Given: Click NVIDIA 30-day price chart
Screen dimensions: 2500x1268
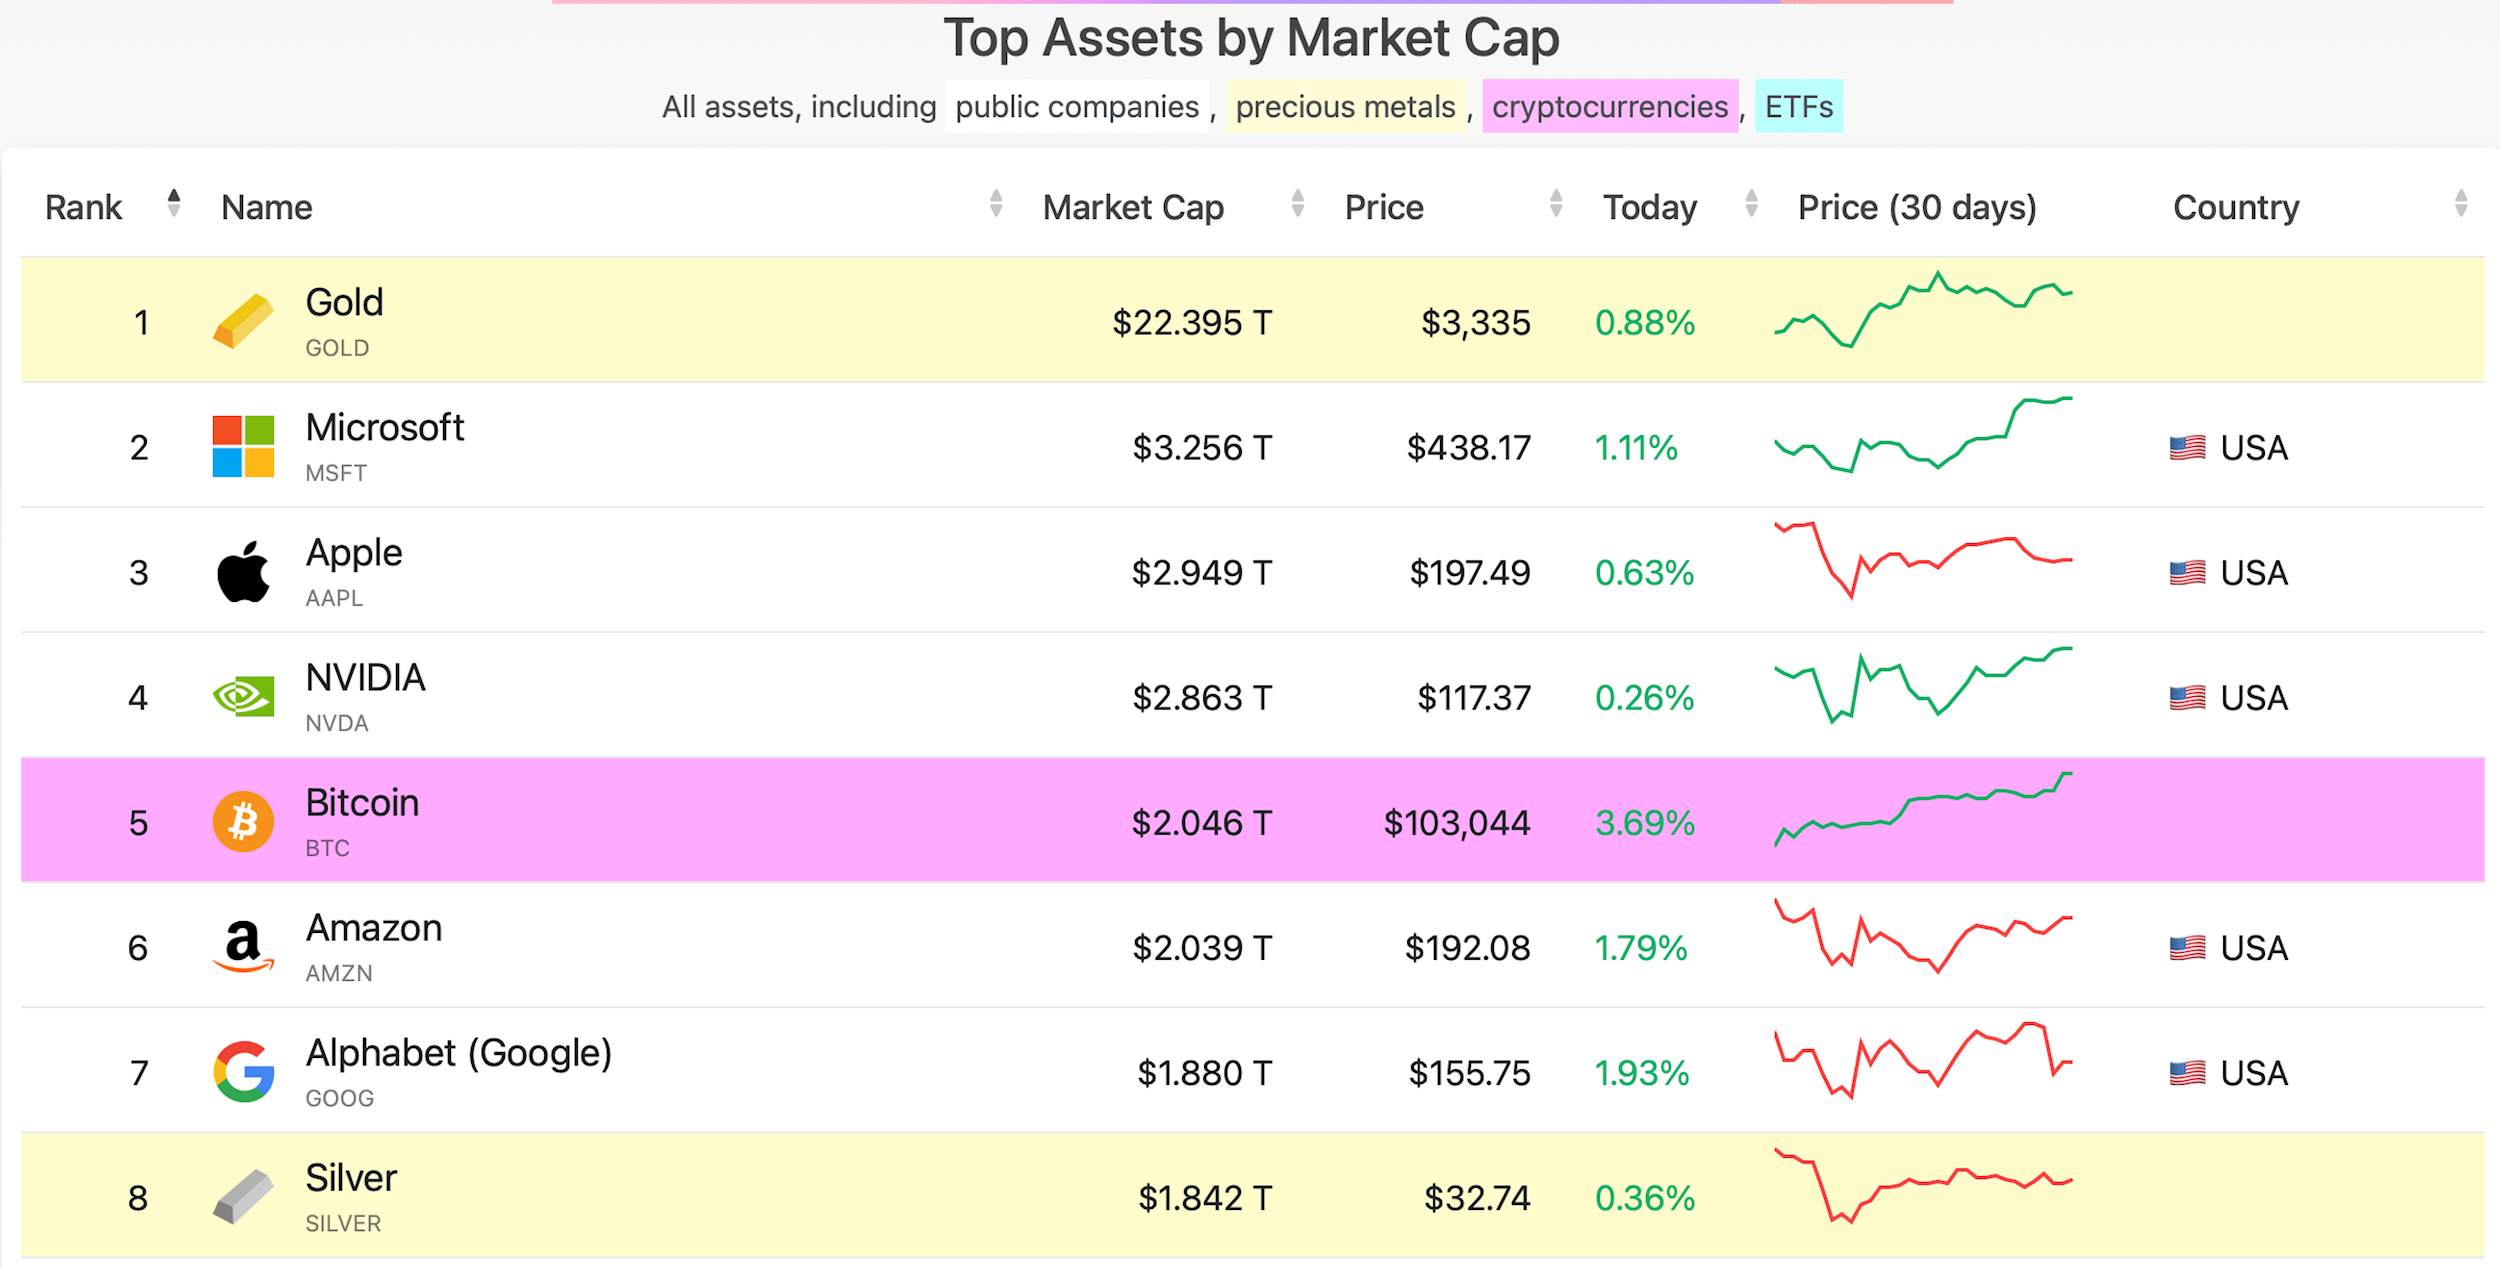Looking at the screenshot, I should click(1923, 685).
